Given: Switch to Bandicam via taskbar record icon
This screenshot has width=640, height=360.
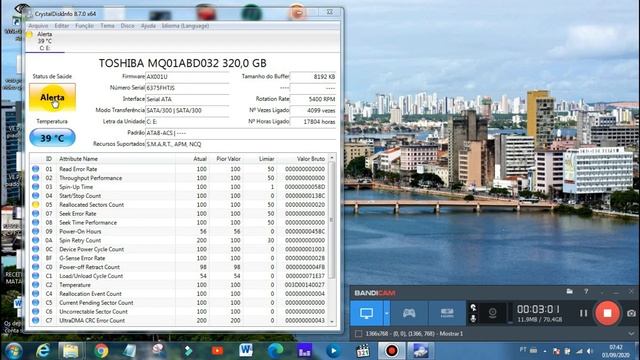Looking at the screenshot, I should 391,351.
